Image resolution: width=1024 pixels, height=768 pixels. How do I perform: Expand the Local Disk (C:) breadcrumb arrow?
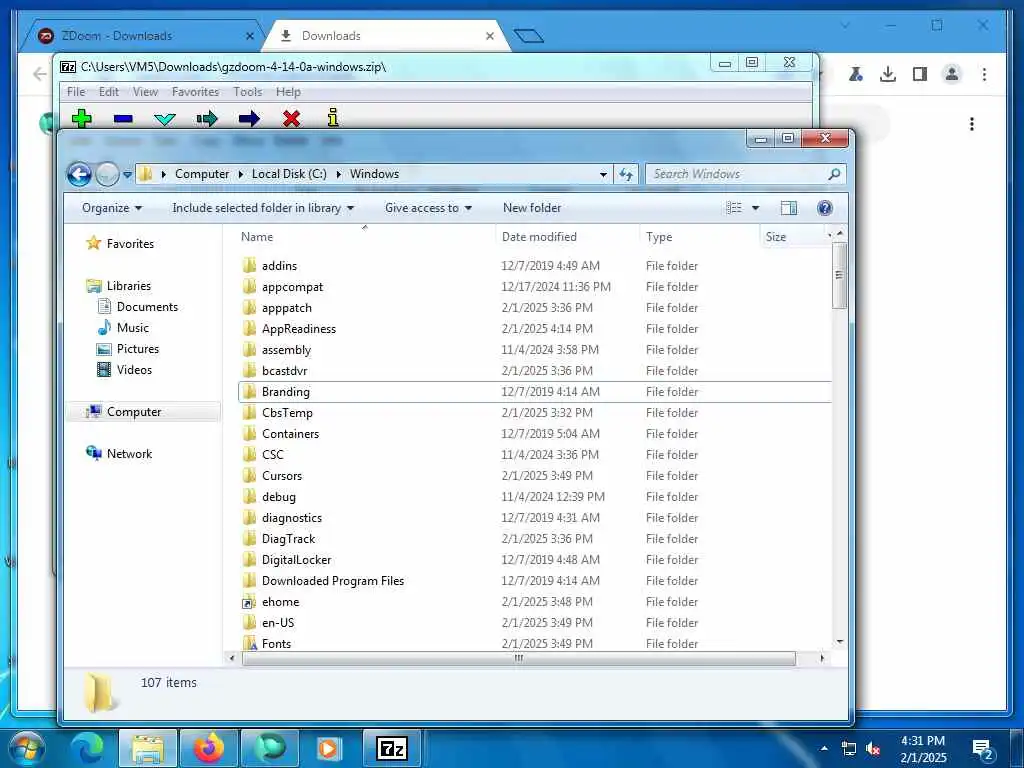coord(338,174)
